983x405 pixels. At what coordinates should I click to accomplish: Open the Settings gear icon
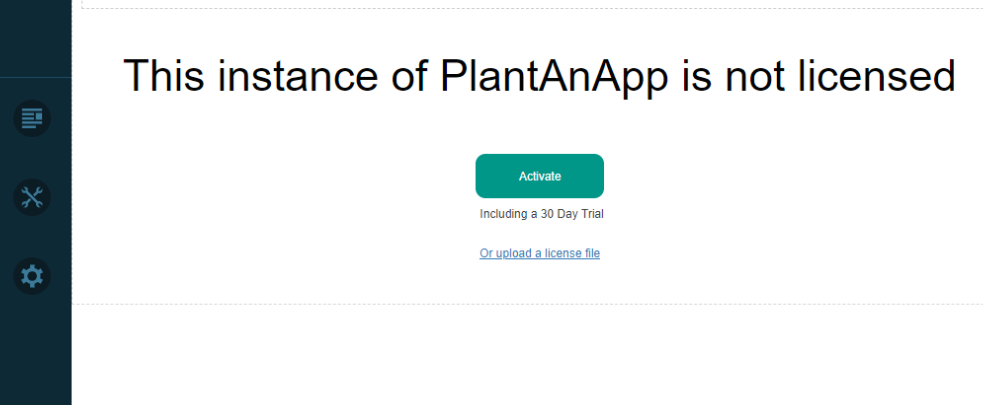[x=32, y=276]
